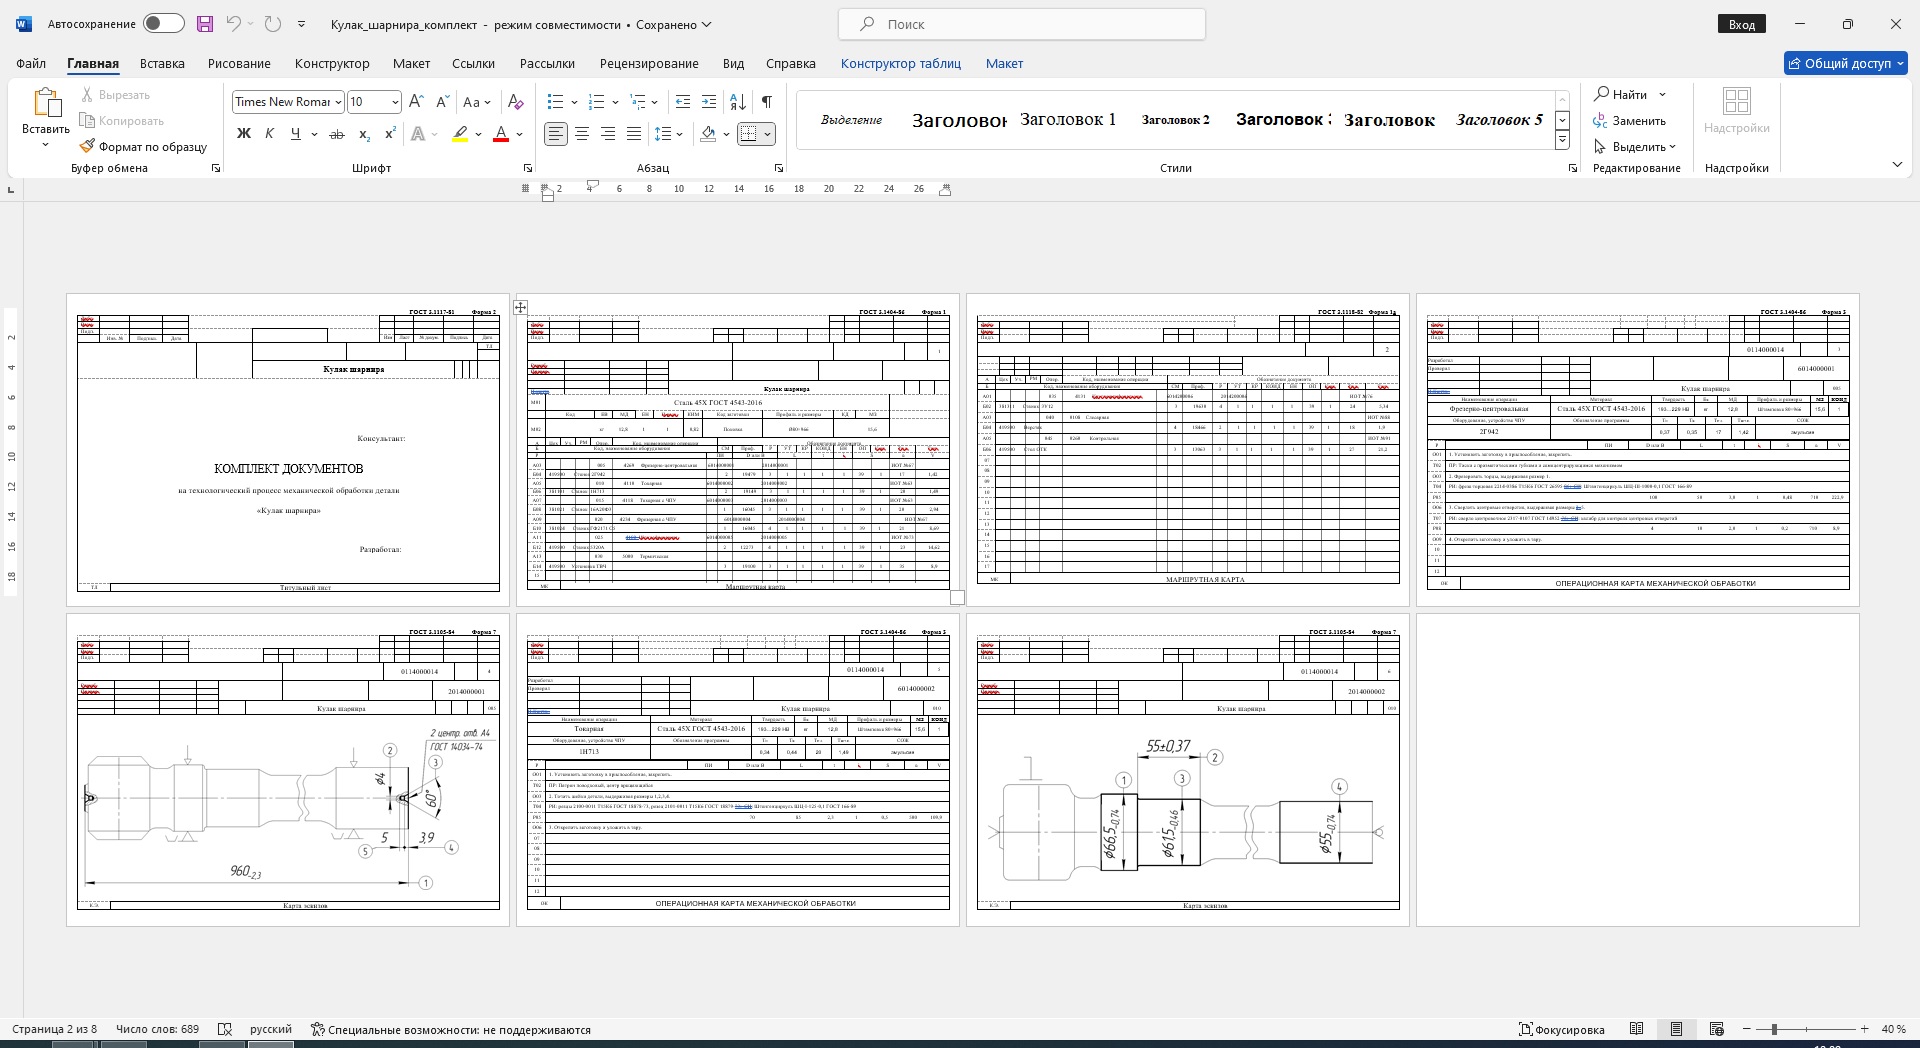
Task: Open the Вставка ribbon tab
Action: pyautogui.click(x=162, y=63)
